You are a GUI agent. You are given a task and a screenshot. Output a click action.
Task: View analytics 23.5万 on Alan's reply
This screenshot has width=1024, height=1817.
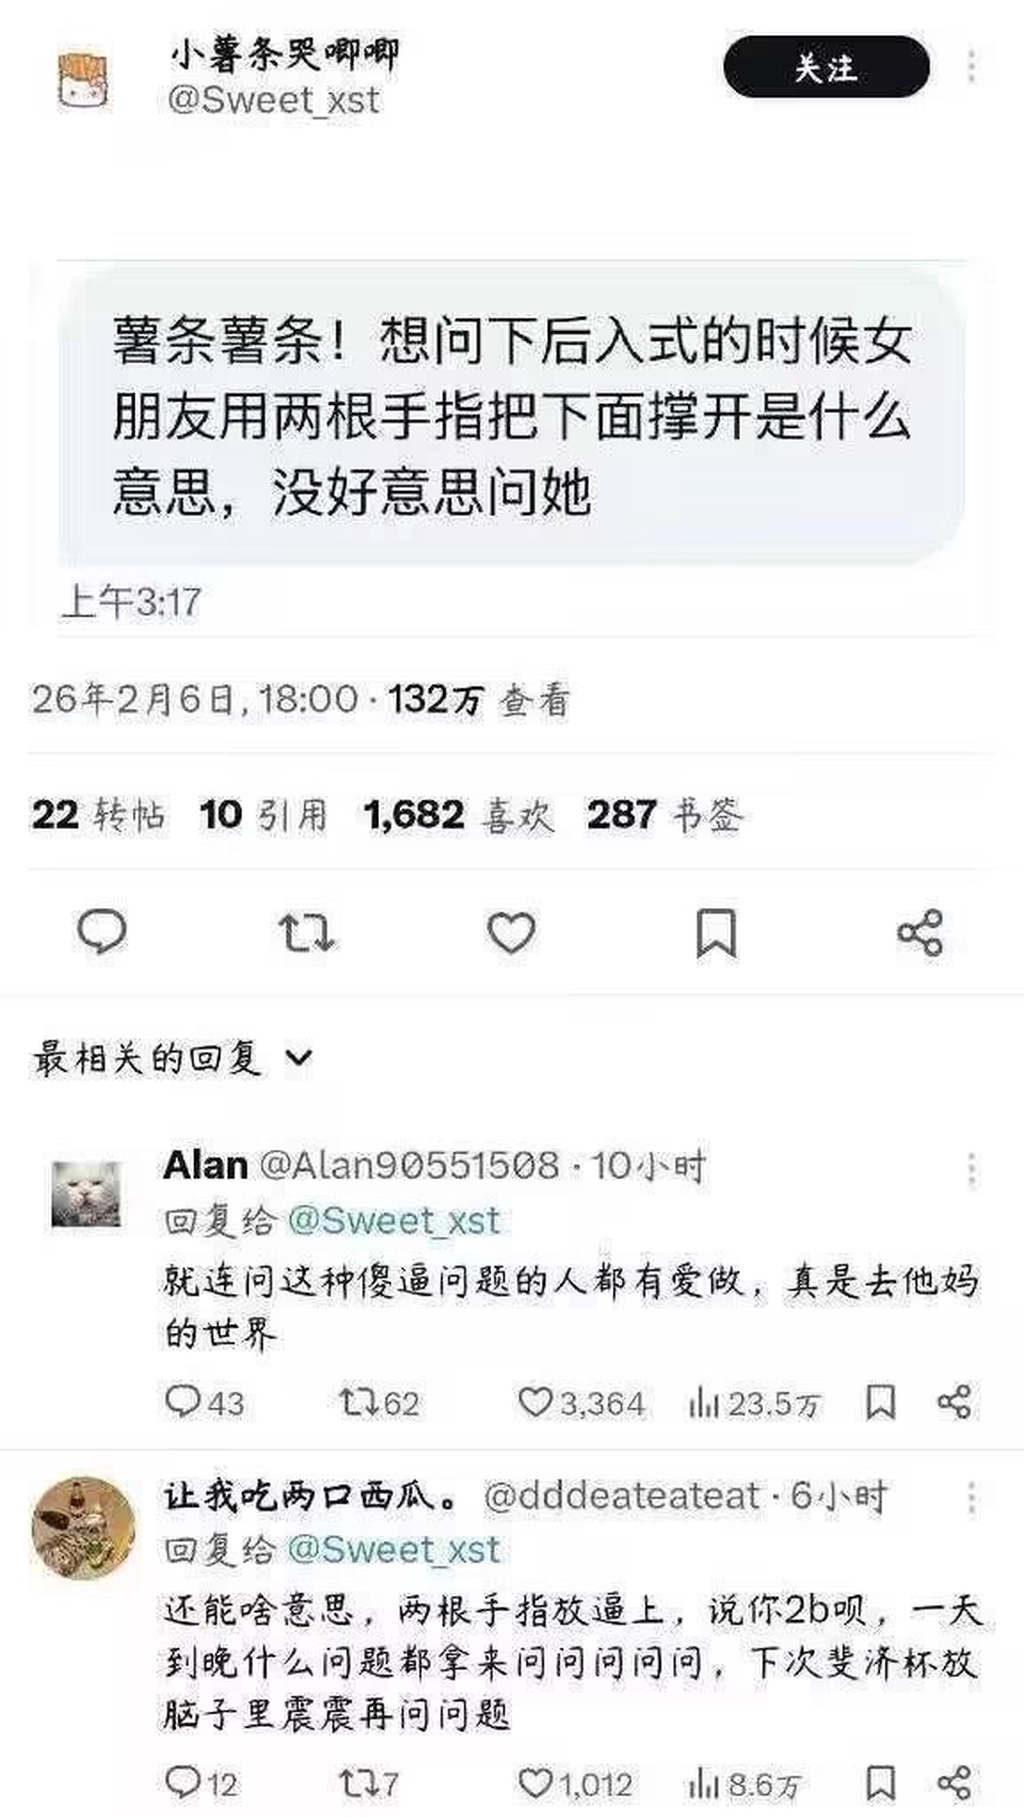pyautogui.click(x=754, y=1404)
